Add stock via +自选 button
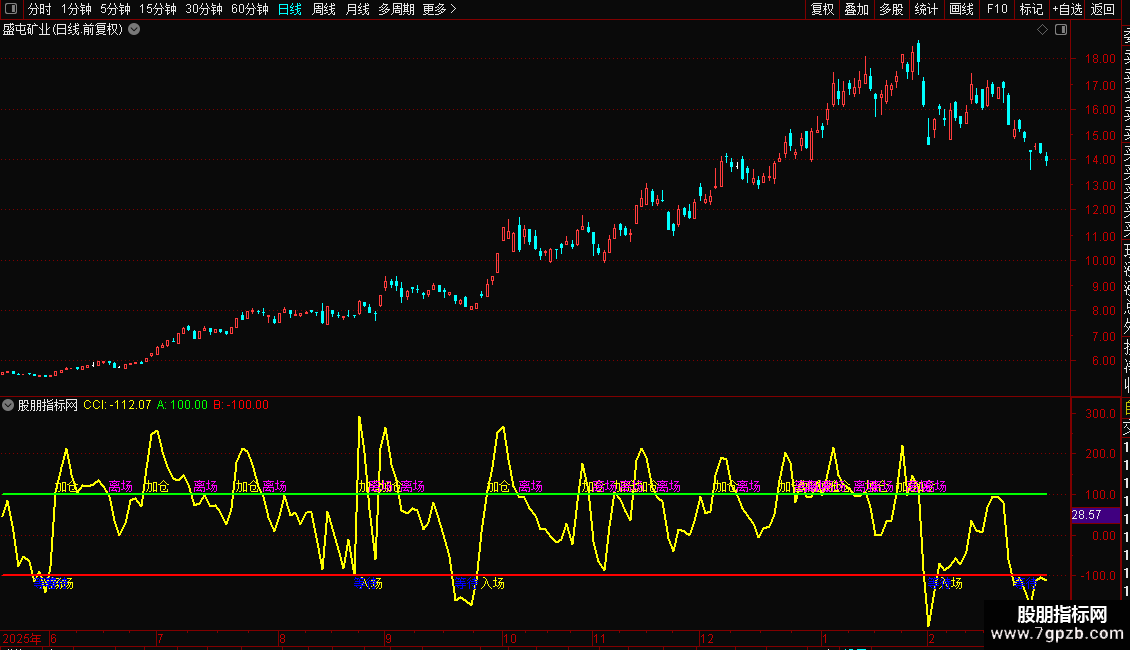Viewport: 1130px width, 650px height. pos(1067,9)
